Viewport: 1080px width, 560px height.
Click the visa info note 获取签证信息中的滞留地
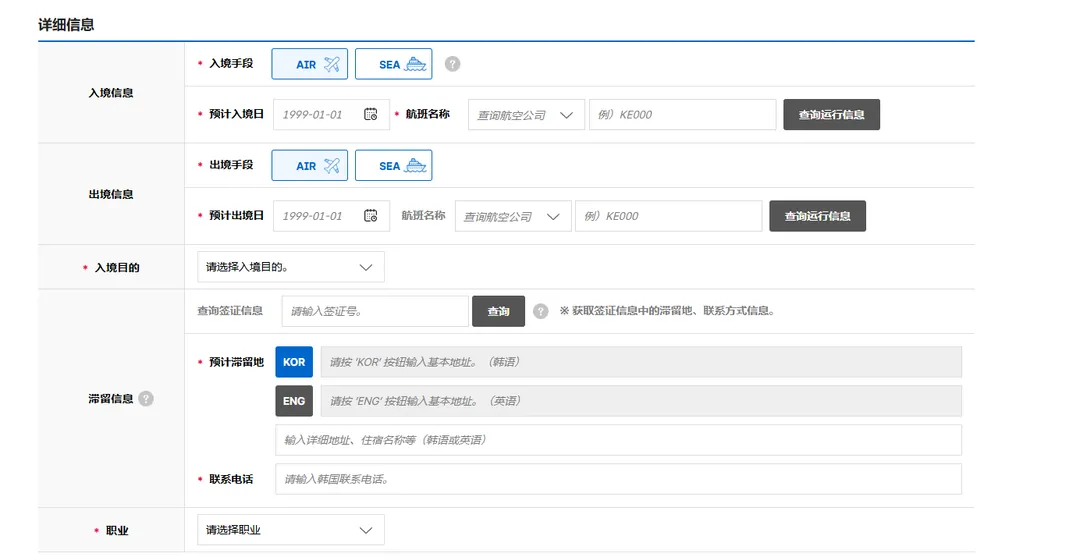pyautogui.click(x=667, y=311)
